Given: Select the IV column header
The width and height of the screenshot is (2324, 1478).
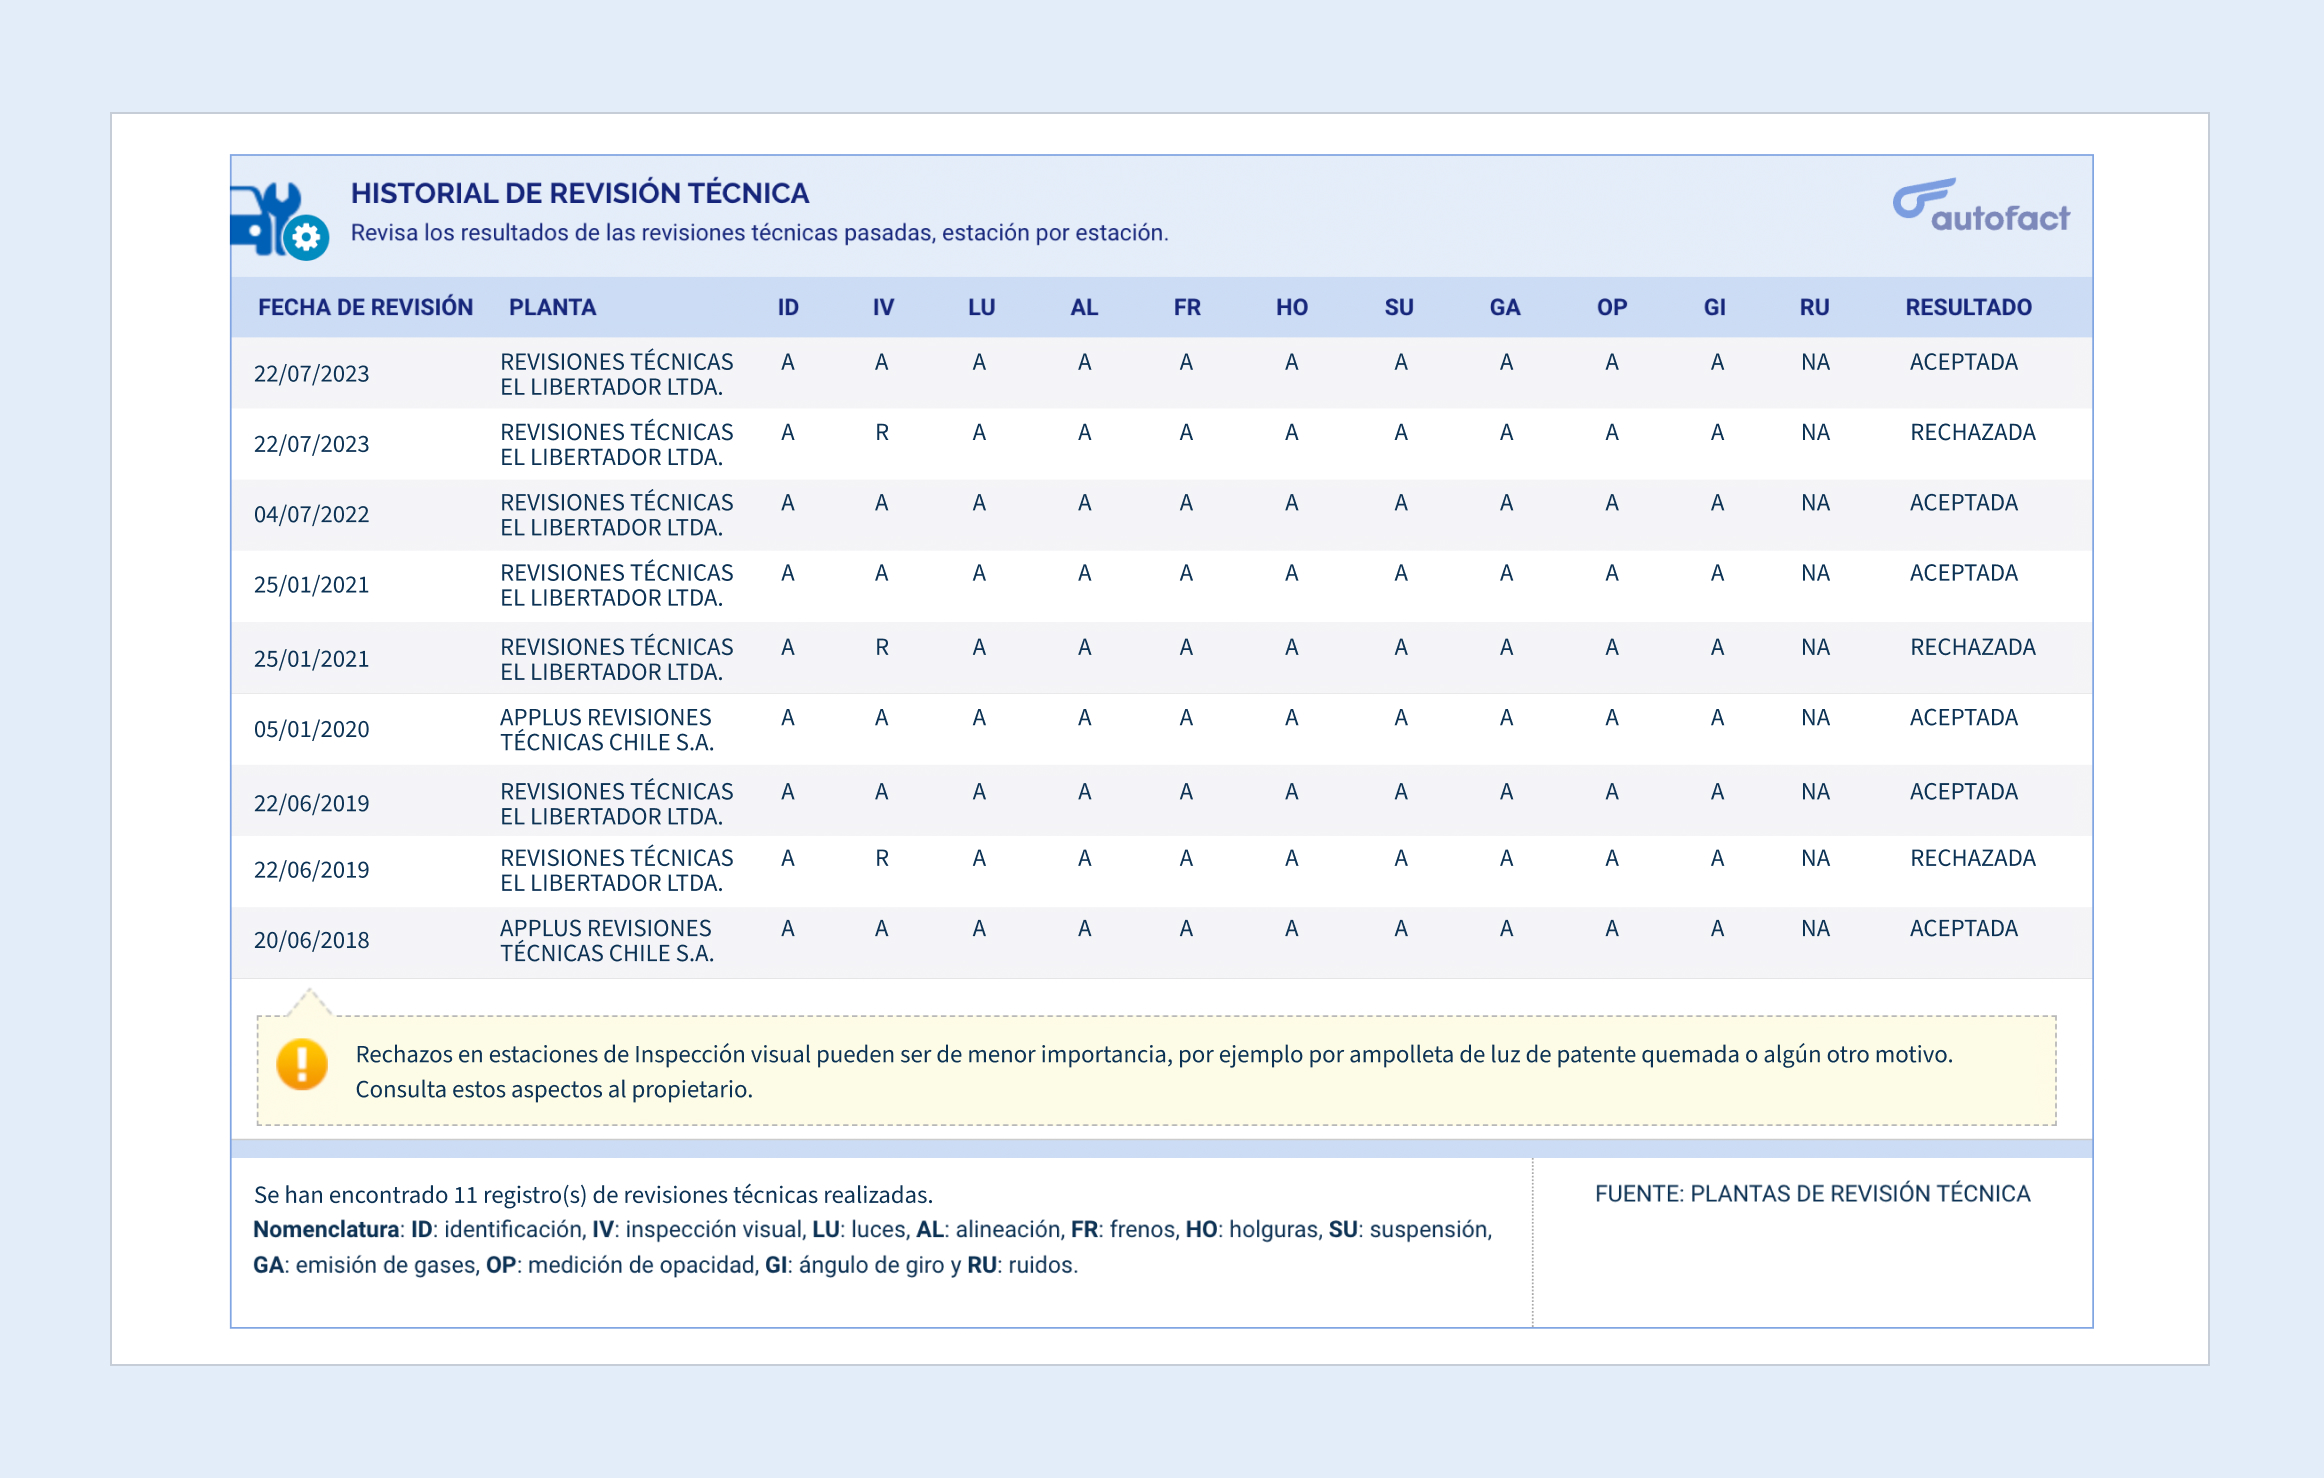Looking at the screenshot, I should tap(881, 307).
